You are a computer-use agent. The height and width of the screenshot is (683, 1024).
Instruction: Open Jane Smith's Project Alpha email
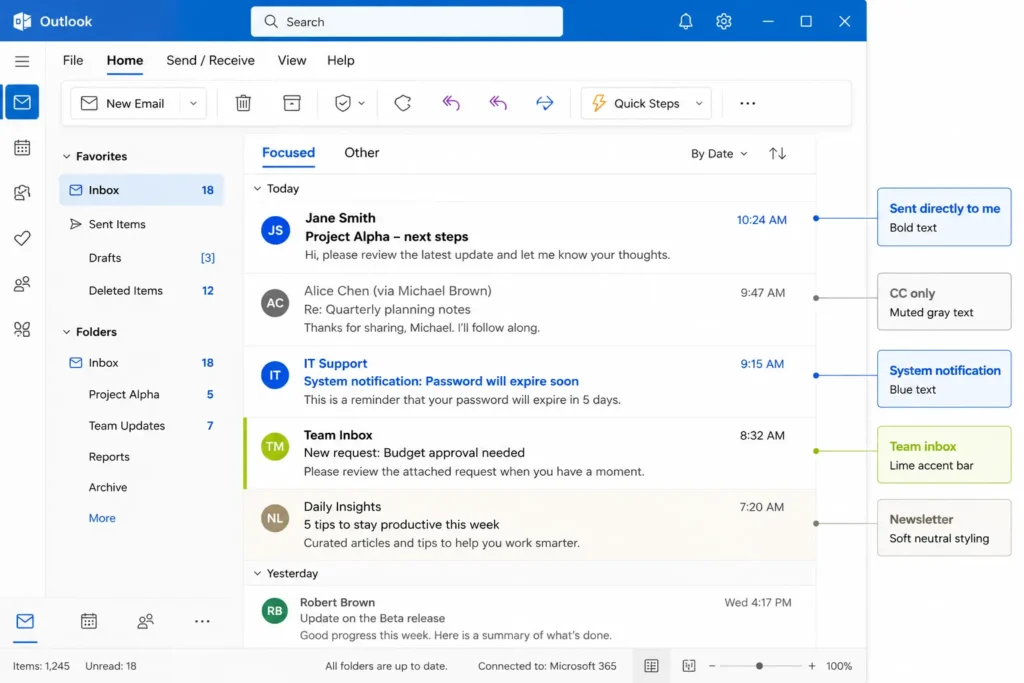coord(530,237)
